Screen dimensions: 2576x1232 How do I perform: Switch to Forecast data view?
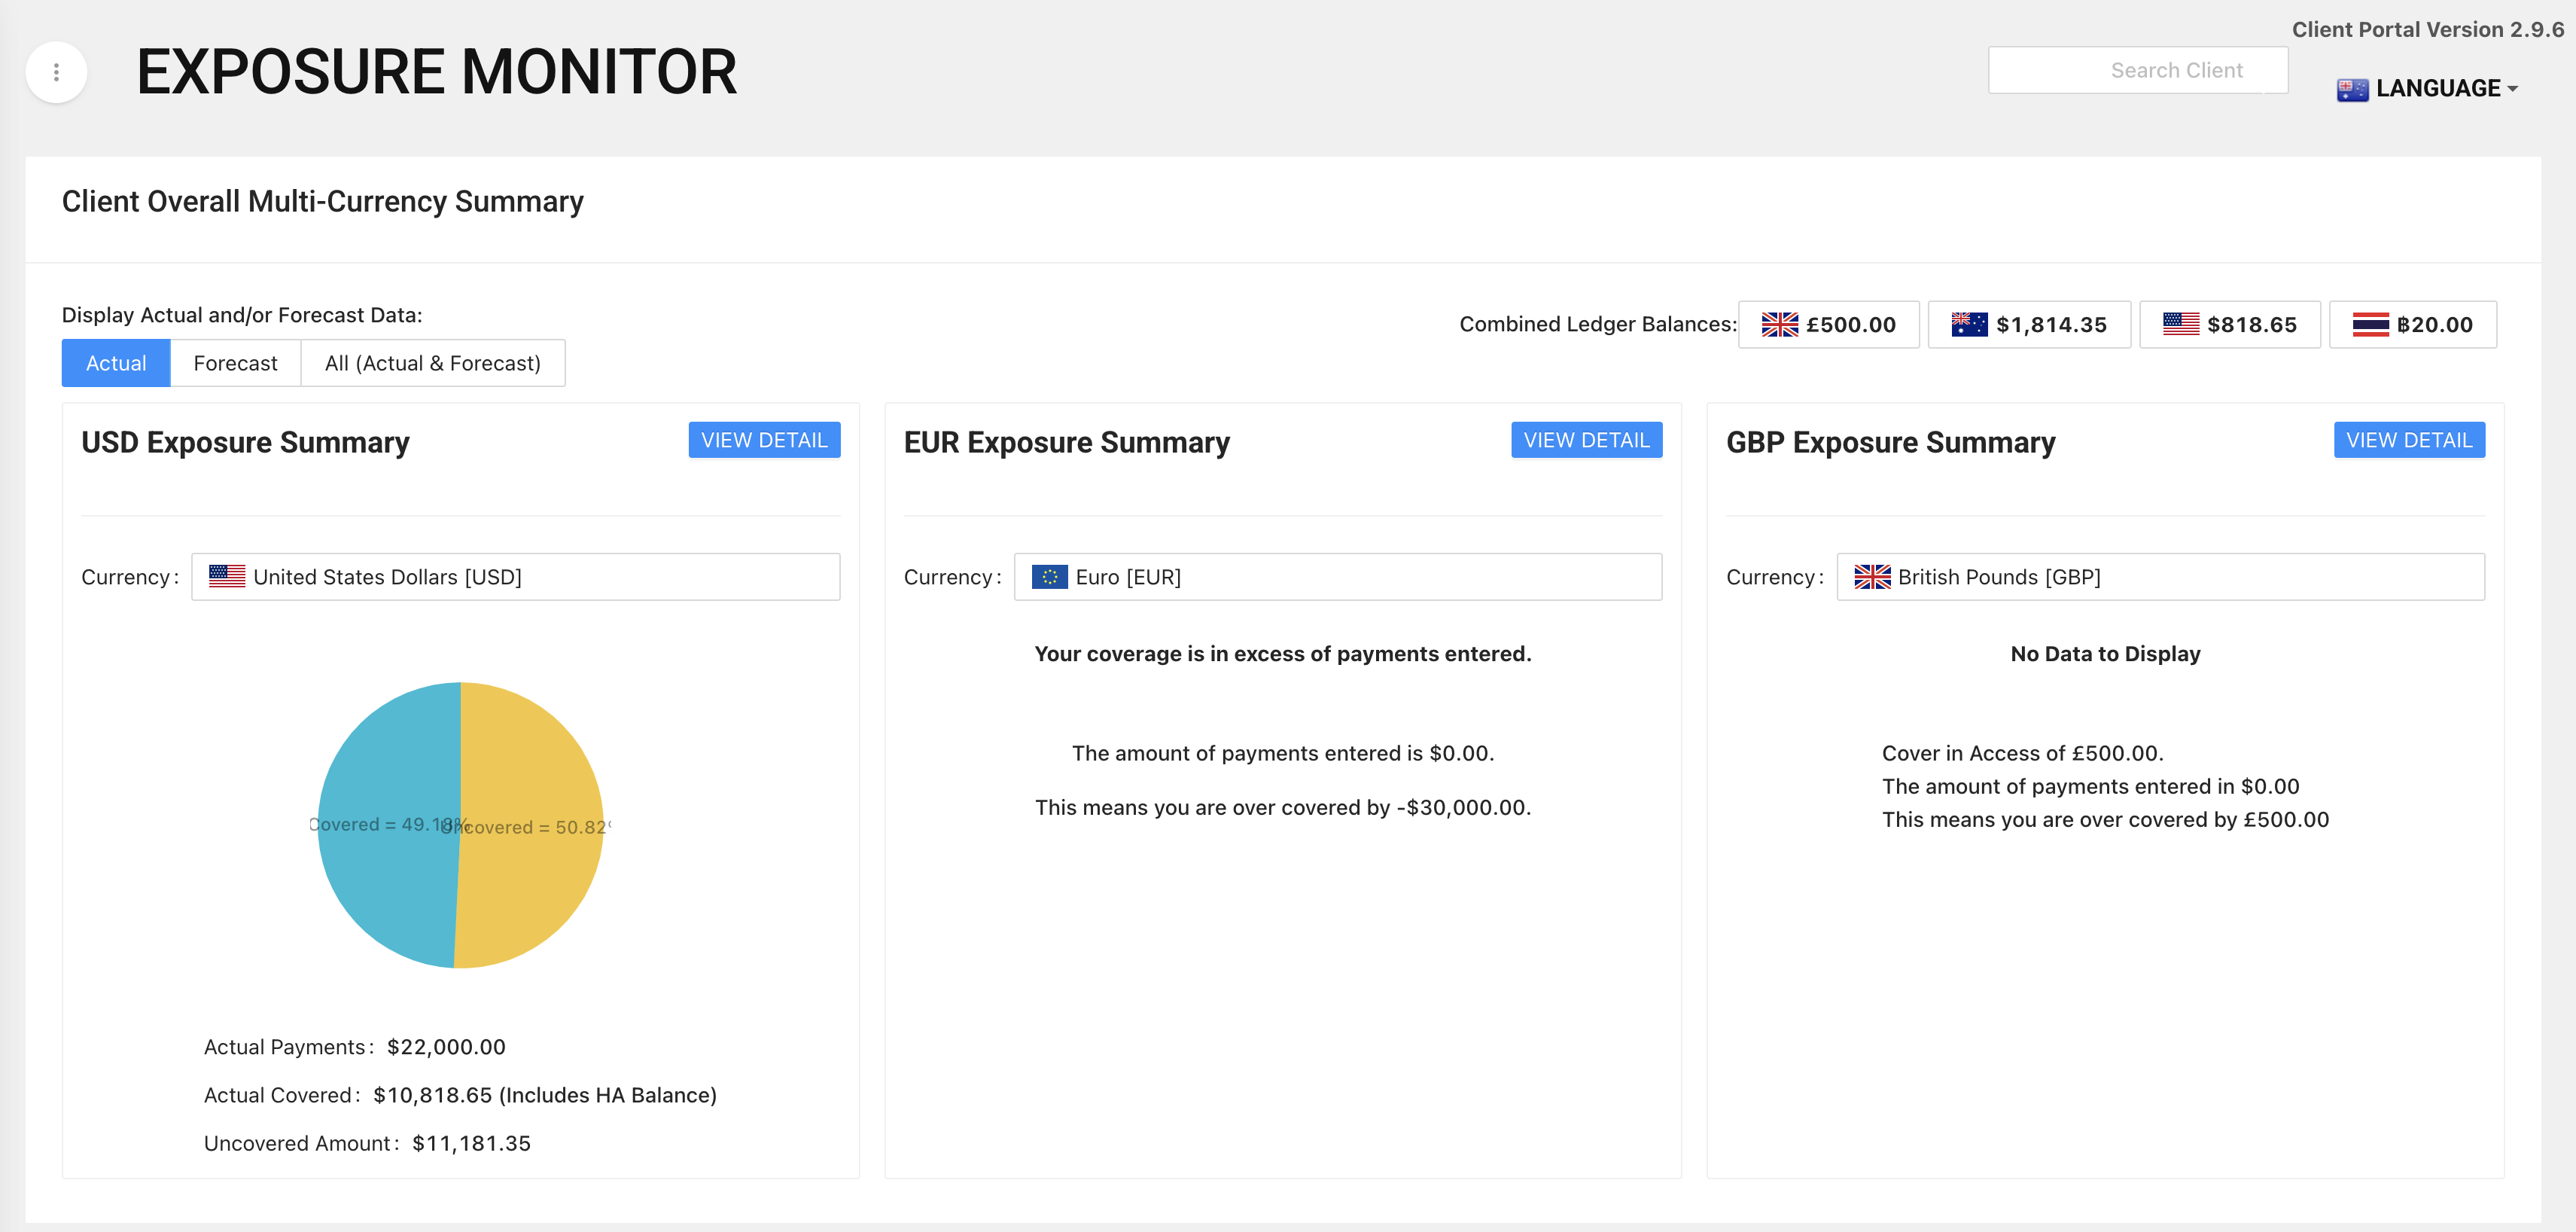[x=235, y=363]
